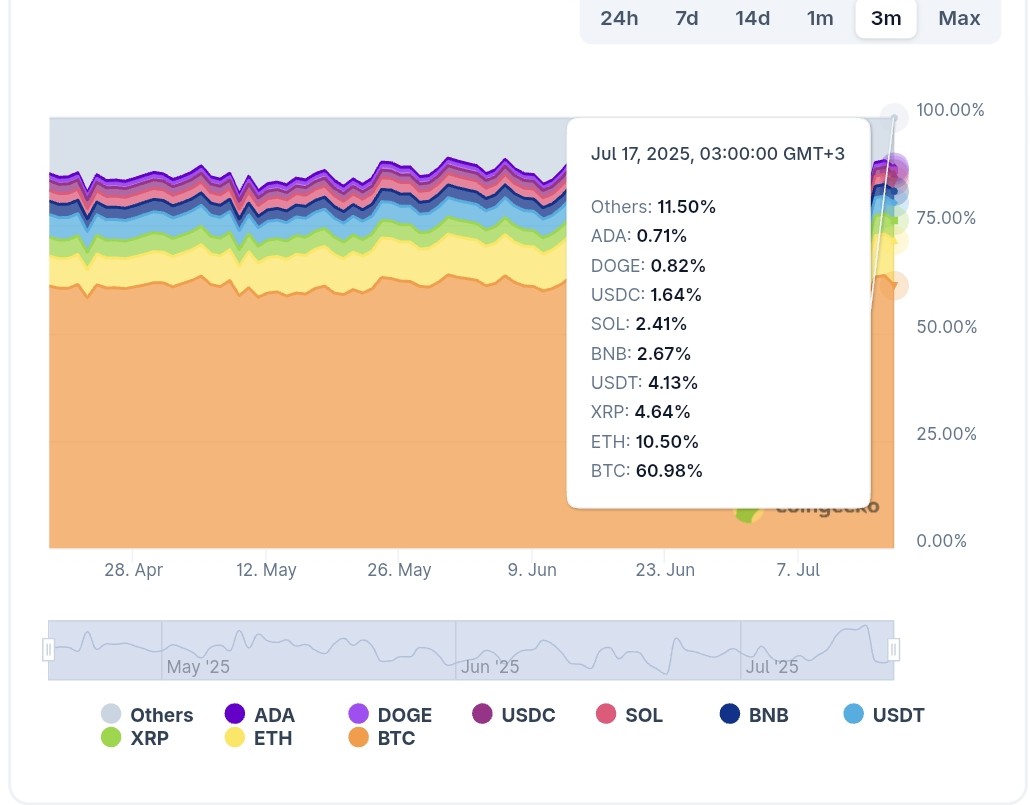Grab the left navigator range handle
Image resolution: width=1030 pixels, height=805 pixels.
[x=48, y=650]
